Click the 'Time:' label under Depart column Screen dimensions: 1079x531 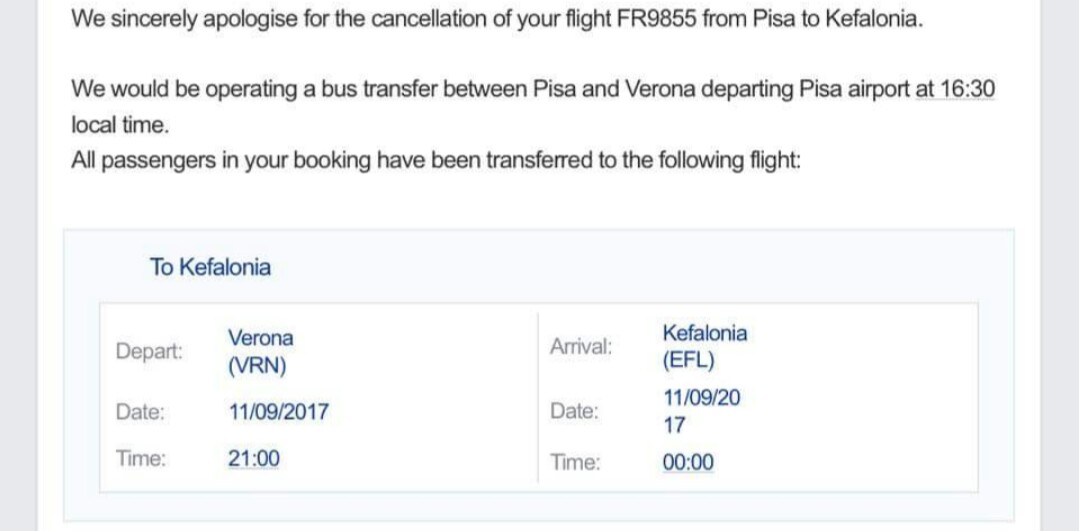(x=141, y=459)
